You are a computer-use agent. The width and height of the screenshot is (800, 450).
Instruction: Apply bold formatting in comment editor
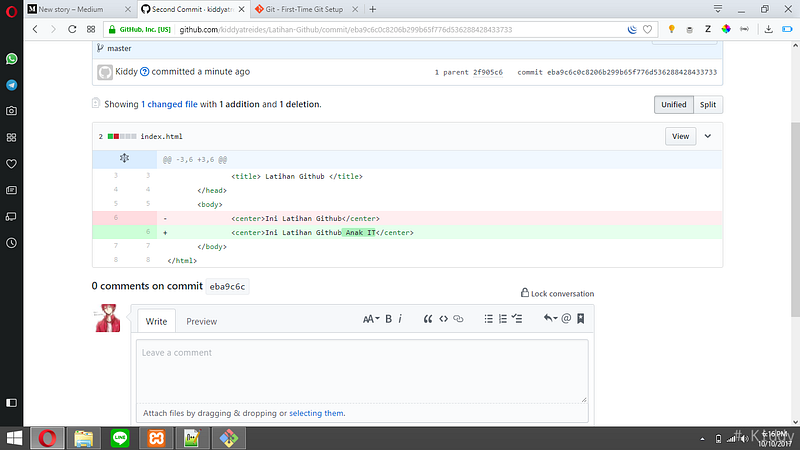pos(388,319)
